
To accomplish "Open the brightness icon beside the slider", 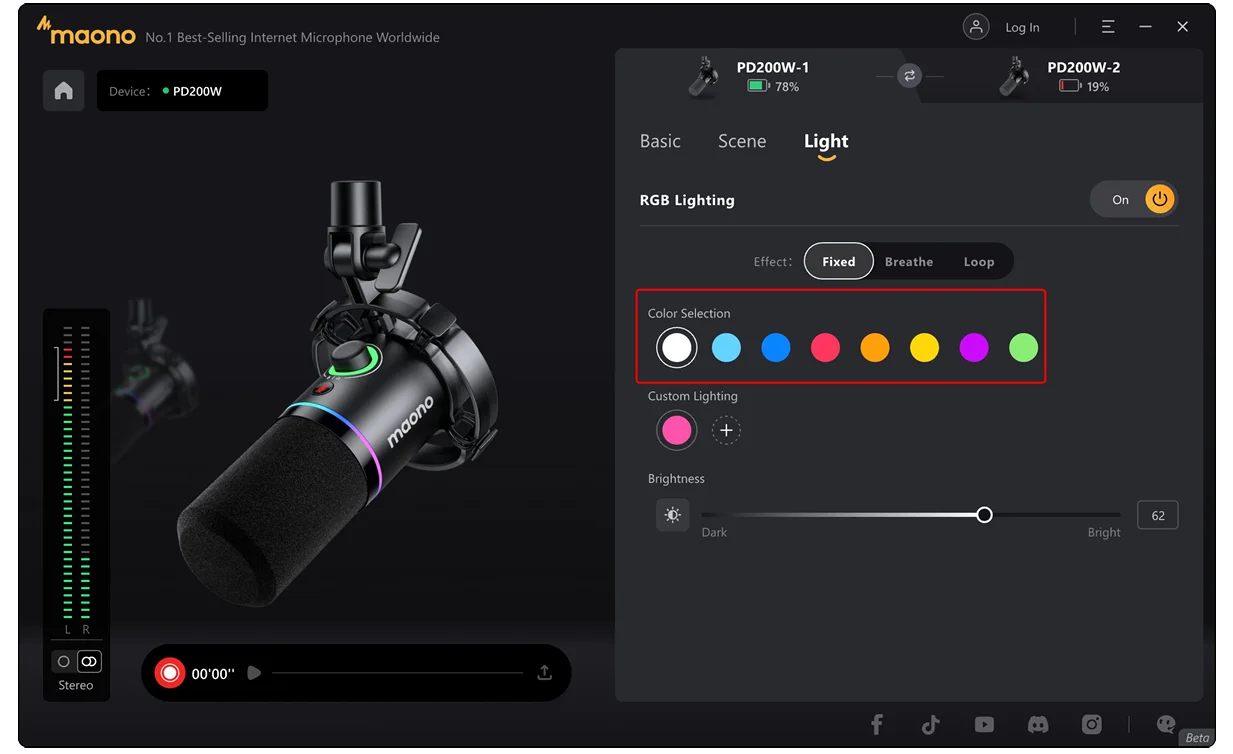I will [x=672, y=515].
